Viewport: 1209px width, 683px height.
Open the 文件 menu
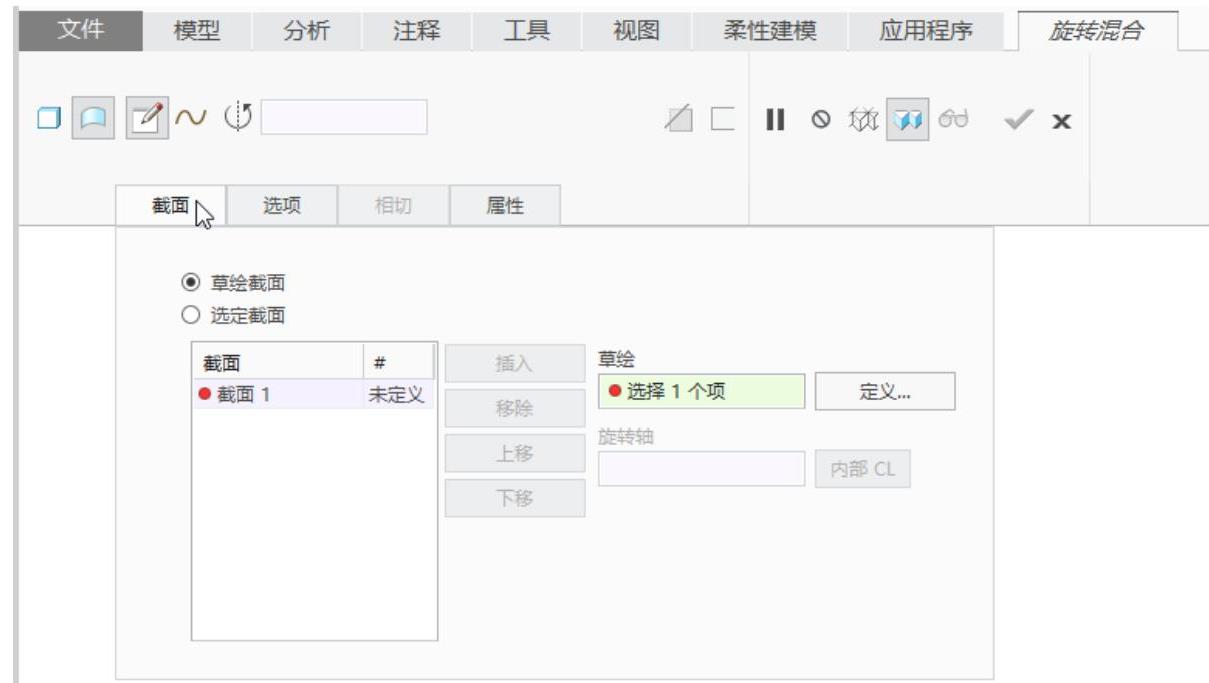coord(80,31)
